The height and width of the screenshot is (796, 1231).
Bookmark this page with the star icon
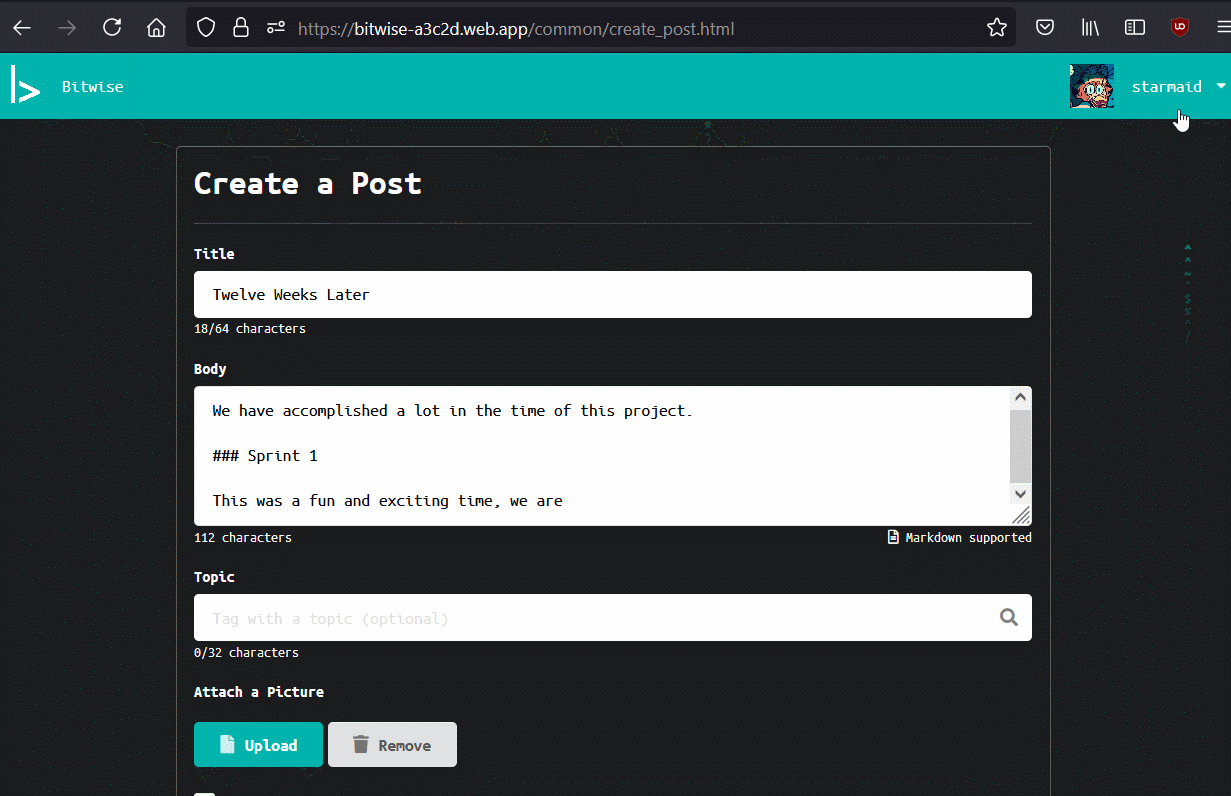[996, 28]
